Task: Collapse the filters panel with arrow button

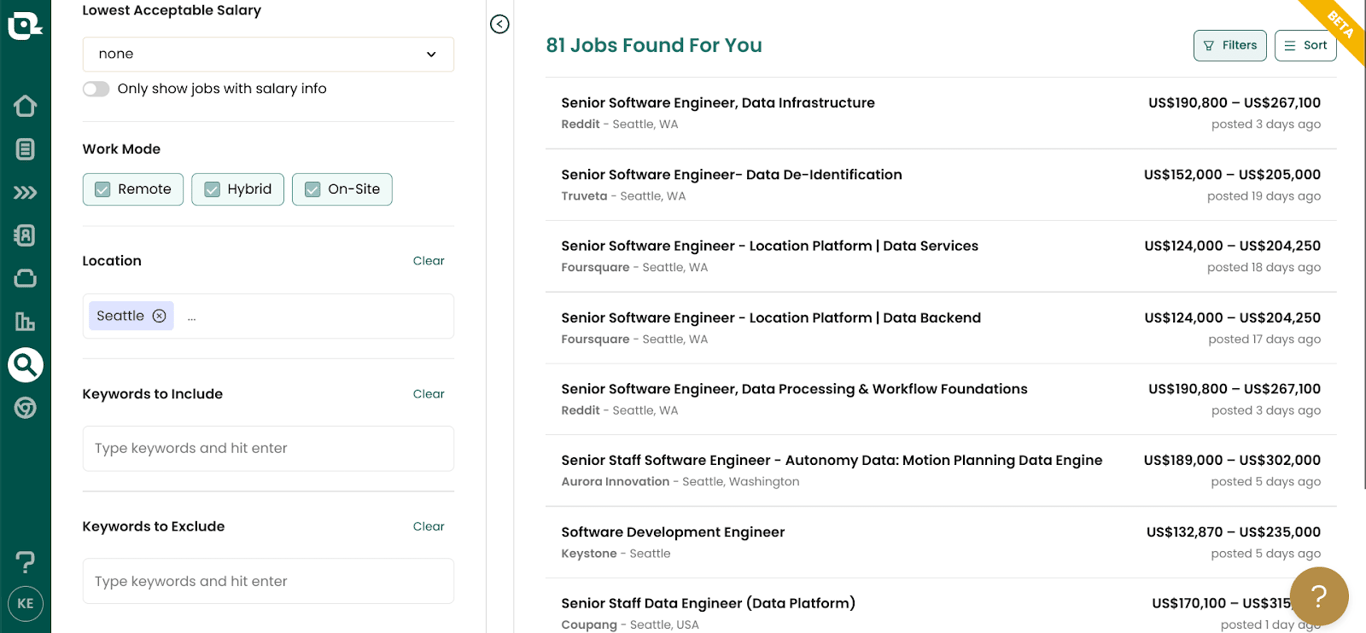Action: coord(500,24)
